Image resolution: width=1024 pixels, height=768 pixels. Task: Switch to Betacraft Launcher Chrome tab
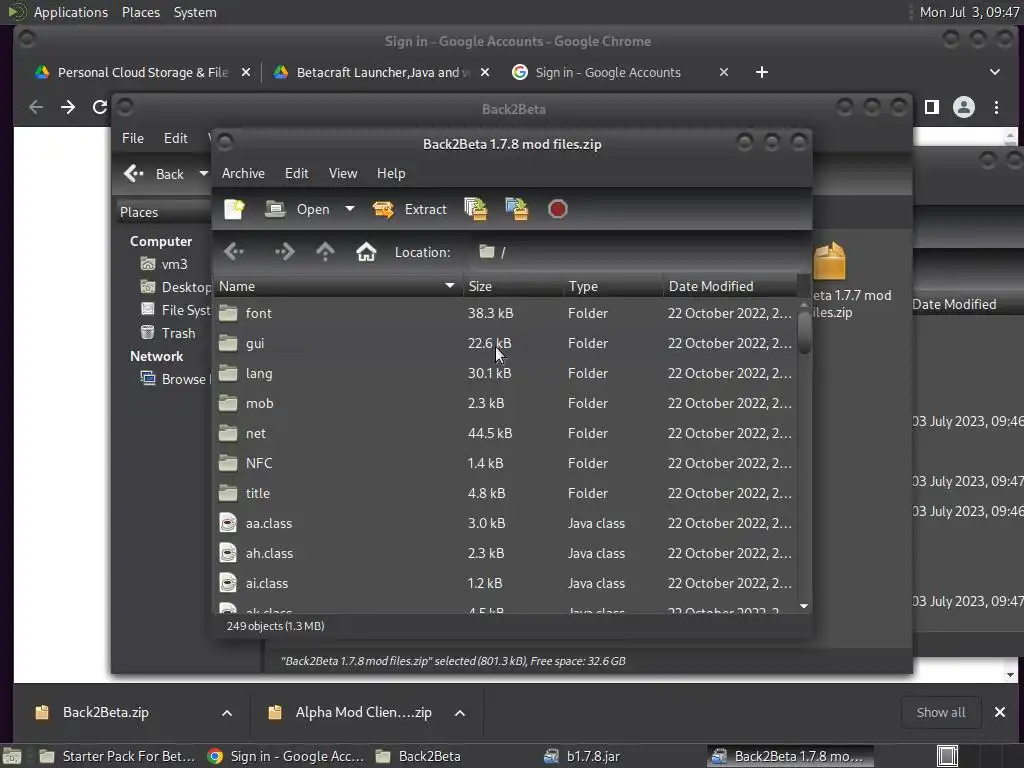[383, 72]
